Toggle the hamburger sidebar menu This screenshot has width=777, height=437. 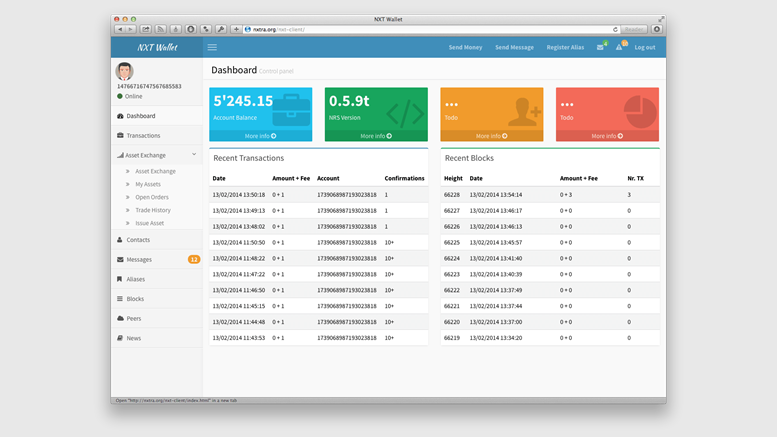click(x=212, y=47)
